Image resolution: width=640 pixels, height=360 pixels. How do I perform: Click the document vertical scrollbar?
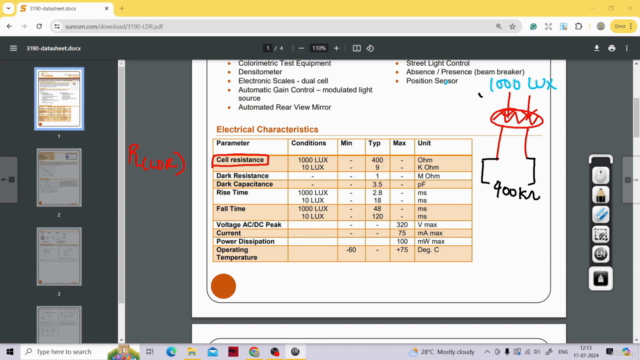click(x=636, y=118)
